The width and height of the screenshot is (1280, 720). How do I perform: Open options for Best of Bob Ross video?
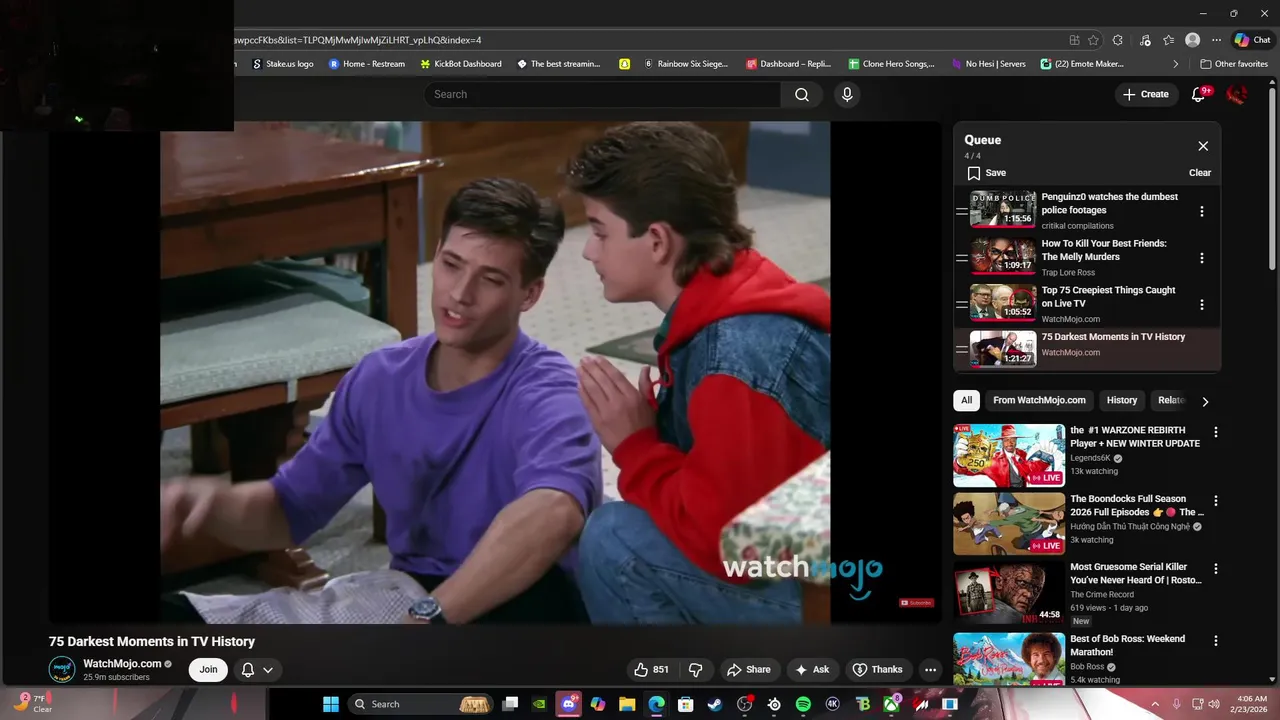(x=1216, y=640)
